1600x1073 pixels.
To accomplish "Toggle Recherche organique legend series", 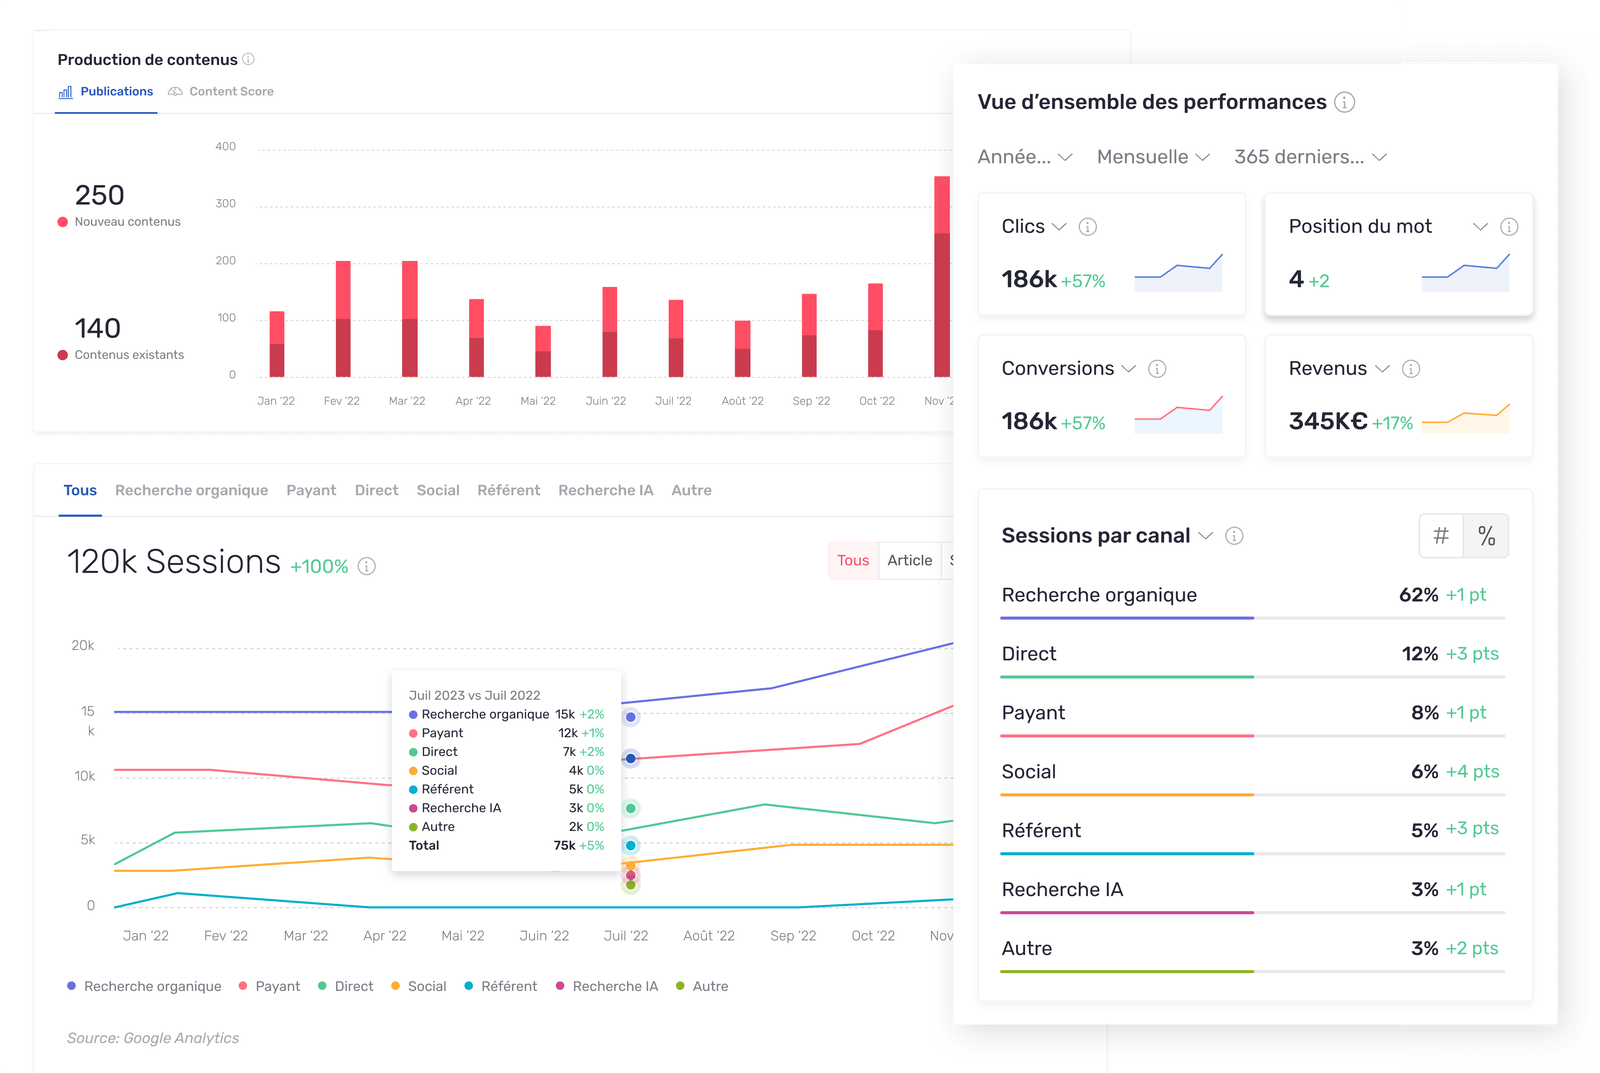I will pos(144,986).
